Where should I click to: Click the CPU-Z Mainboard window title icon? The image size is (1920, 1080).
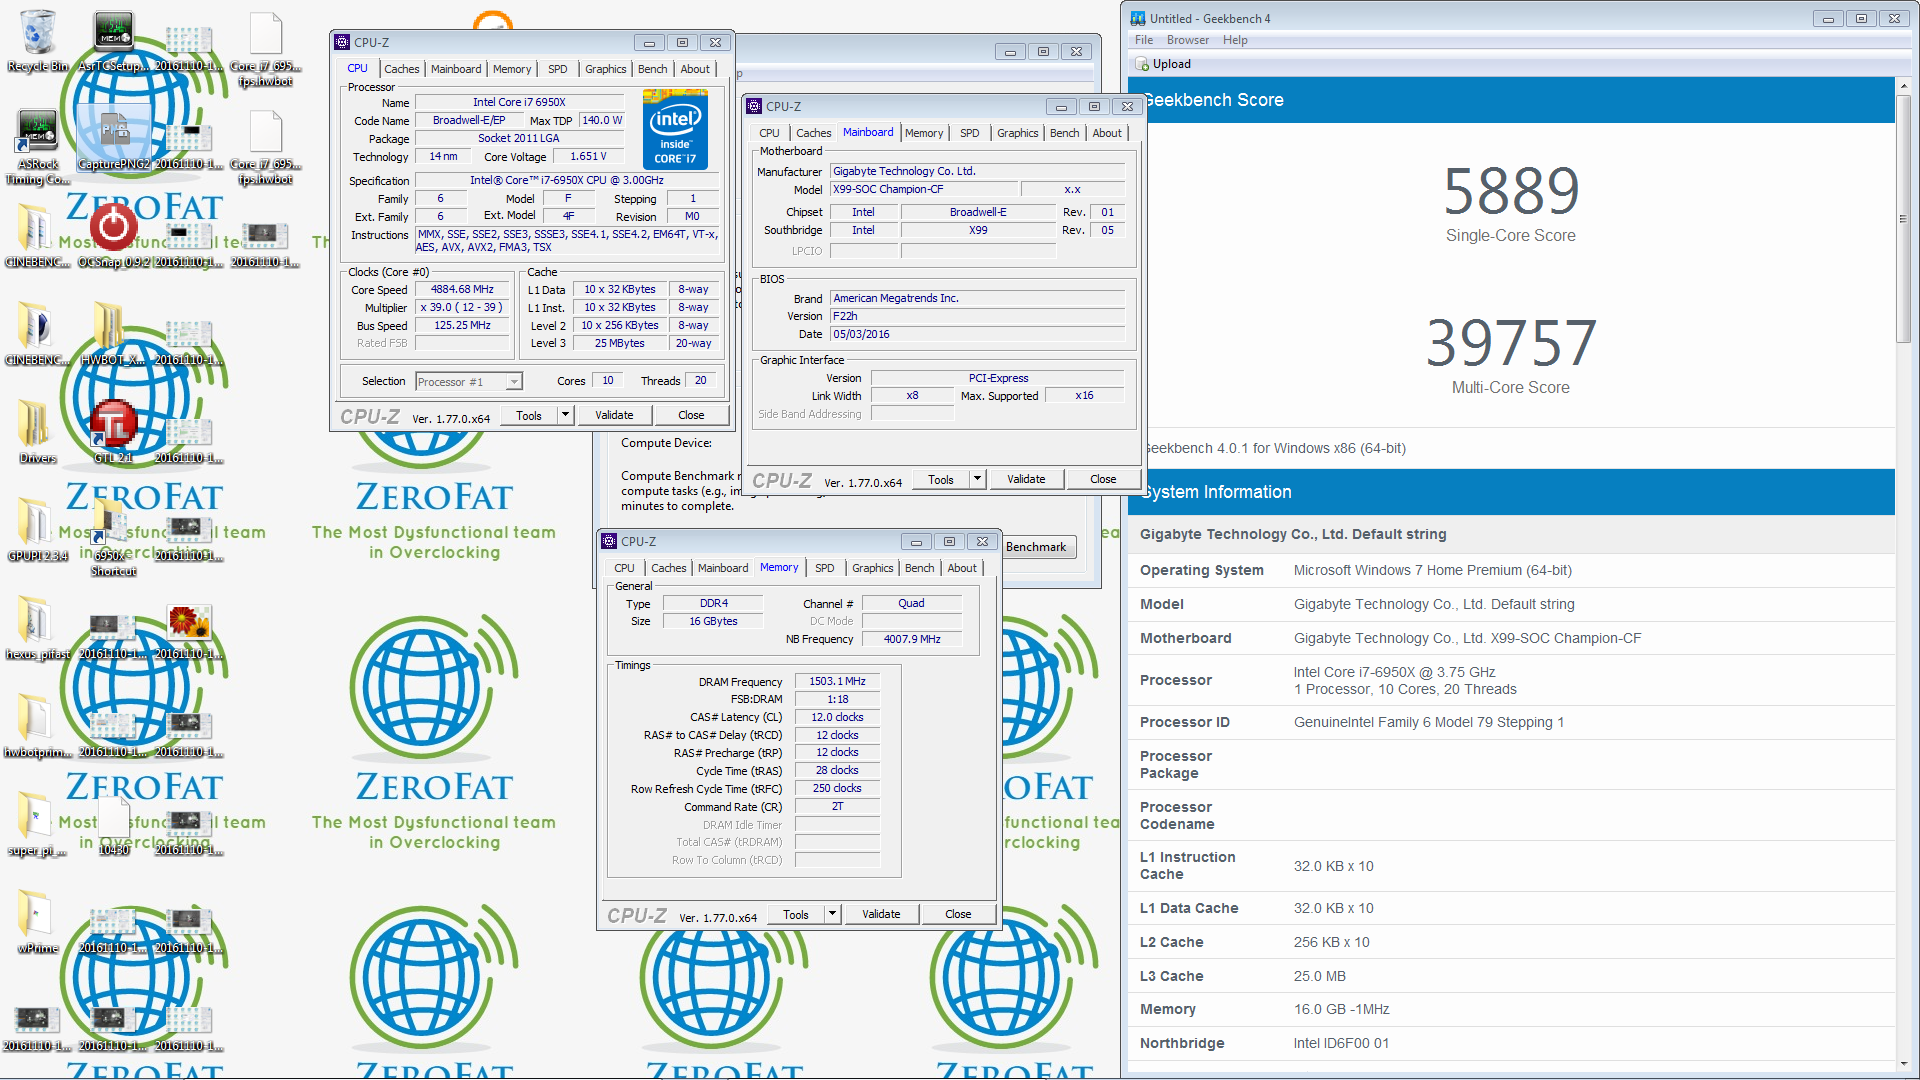tap(754, 106)
